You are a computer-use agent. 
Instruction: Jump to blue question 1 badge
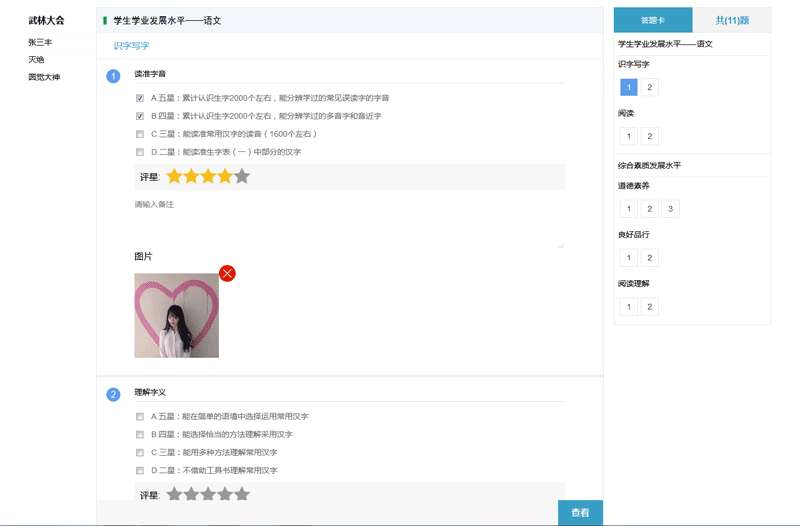[113, 76]
